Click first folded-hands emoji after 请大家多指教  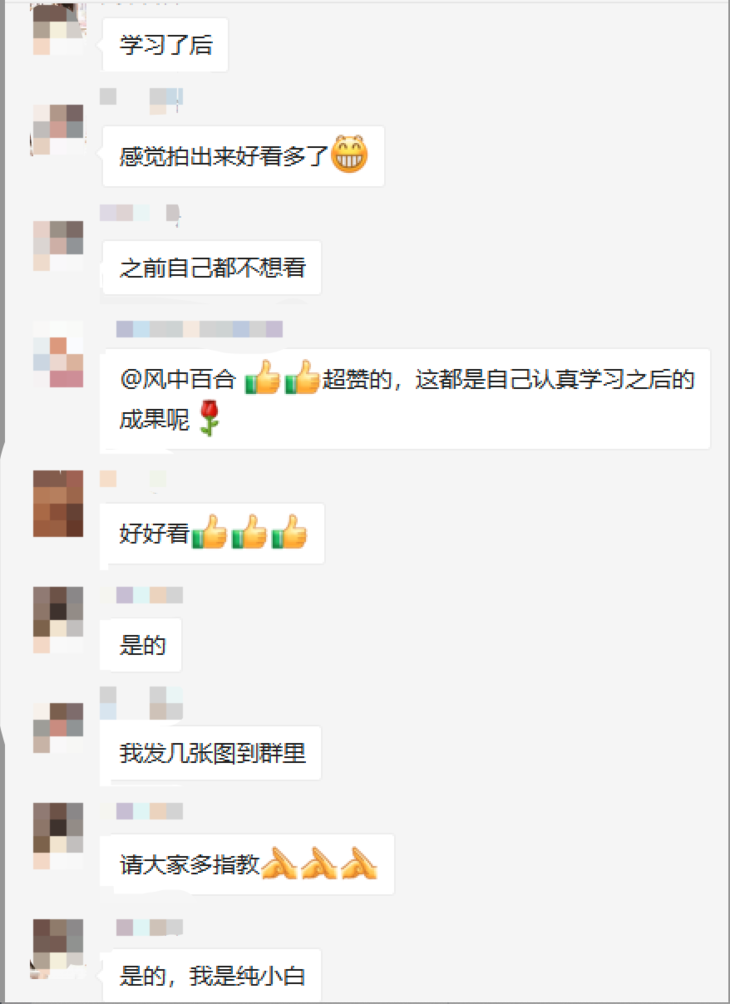coord(279,862)
